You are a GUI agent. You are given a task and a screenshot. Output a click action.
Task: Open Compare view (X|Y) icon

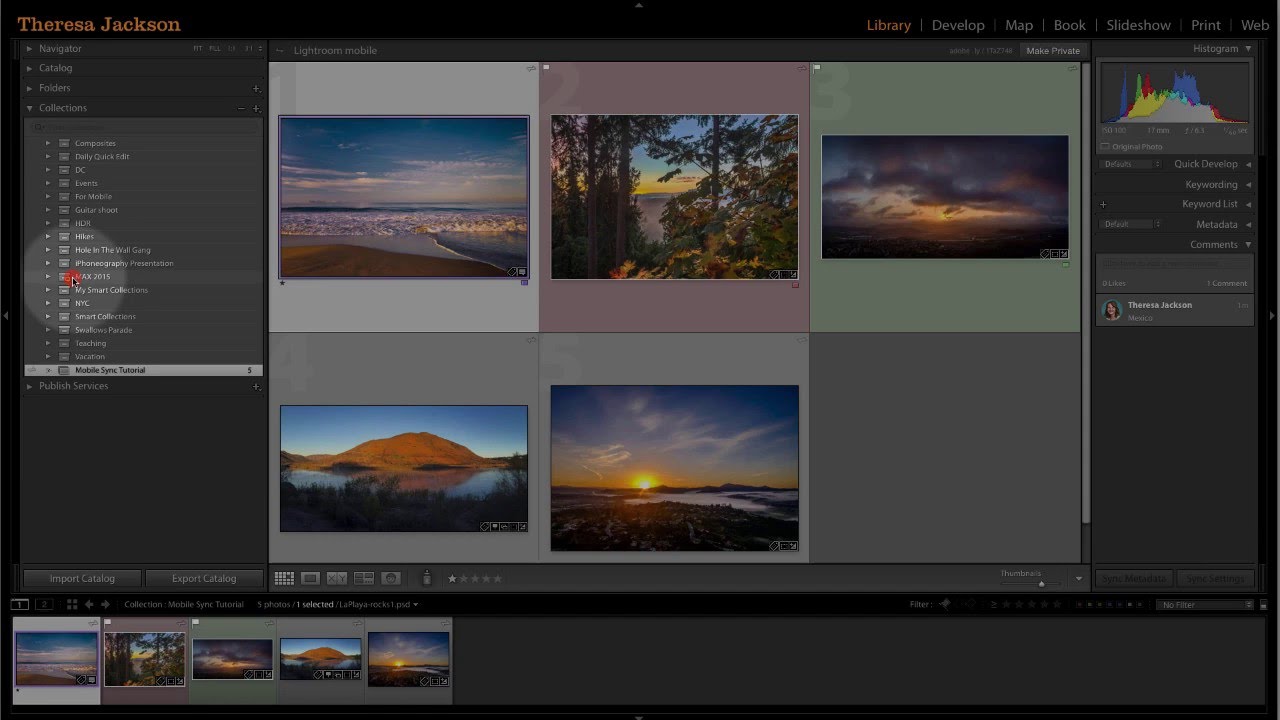click(337, 578)
